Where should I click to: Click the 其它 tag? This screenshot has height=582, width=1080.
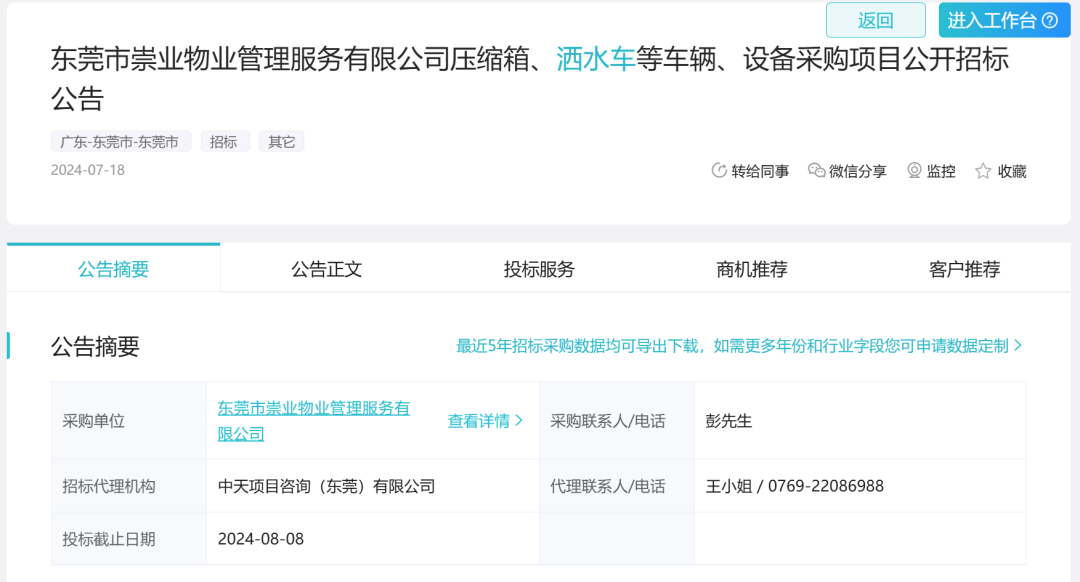pyautogui.click(x=282, y=142)
